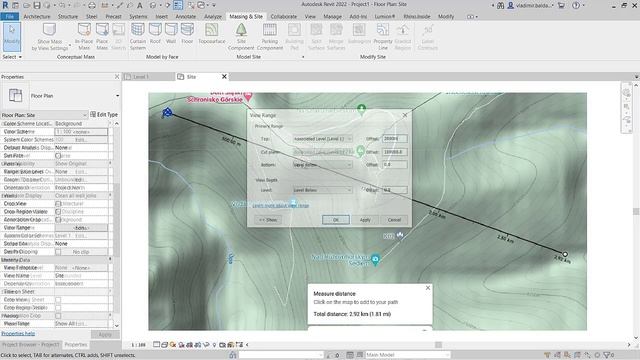
Task: Click the << Show button in View Range
Action: pyautogui.click(x=268, y=220)
